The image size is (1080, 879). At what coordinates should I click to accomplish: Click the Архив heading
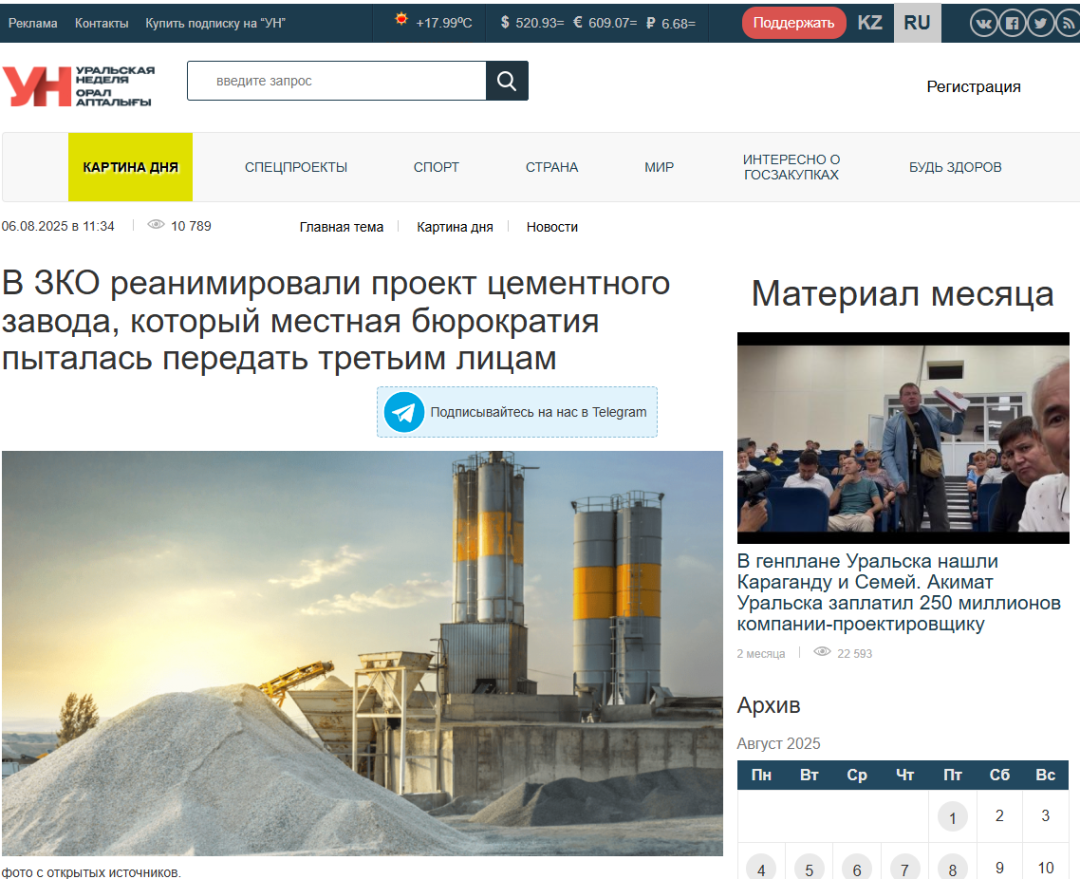click(x=769, y=705)
